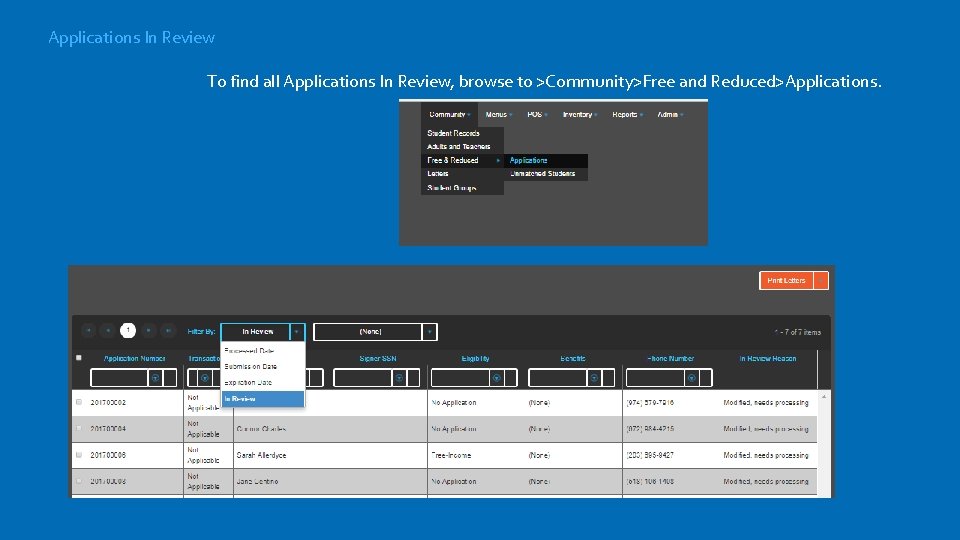Go to the previous results page
The width and height of the screenshot is (960, 540).
108,331
